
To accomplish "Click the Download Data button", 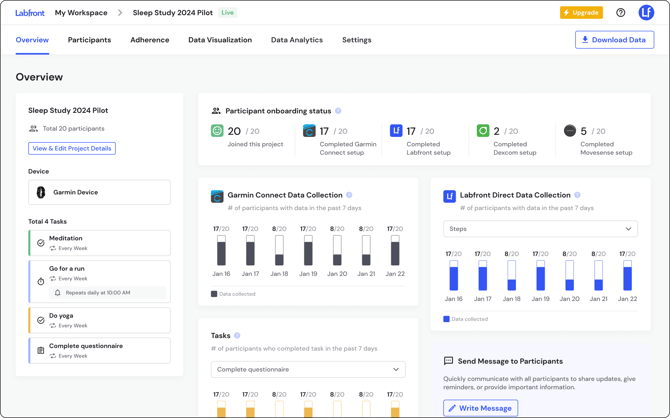I will [614, 40].
